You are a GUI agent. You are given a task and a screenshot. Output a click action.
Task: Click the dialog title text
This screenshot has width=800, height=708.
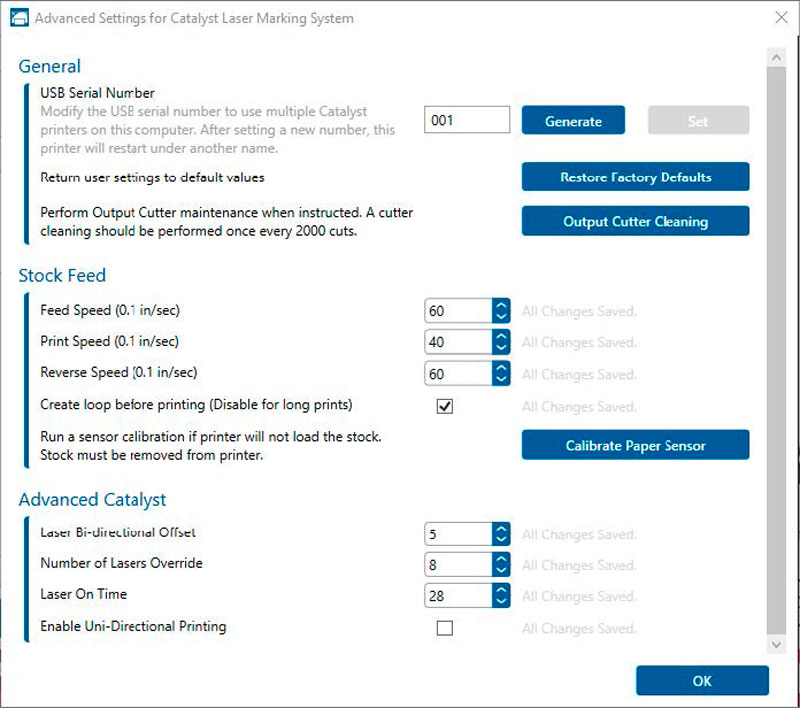click(194, 18)
